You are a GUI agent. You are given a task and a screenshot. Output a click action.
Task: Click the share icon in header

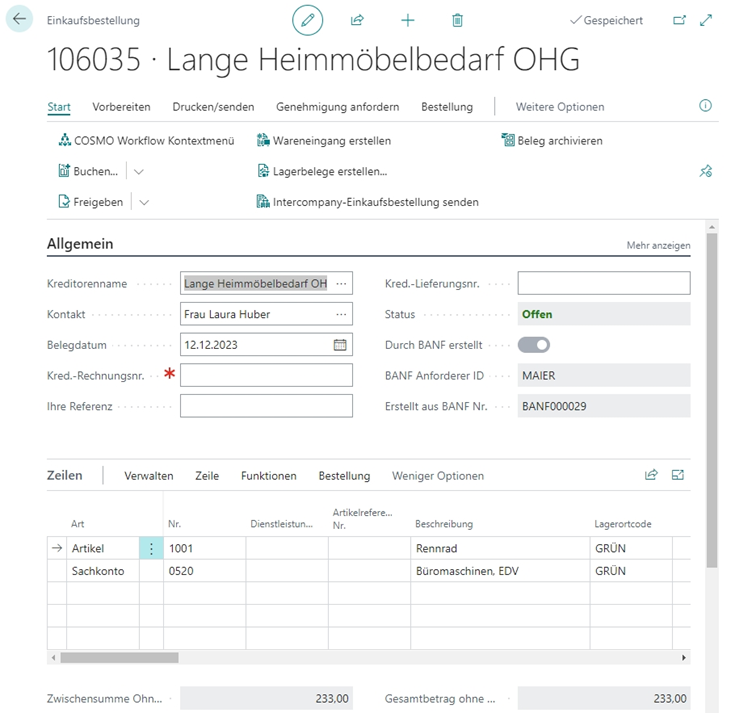357,20
